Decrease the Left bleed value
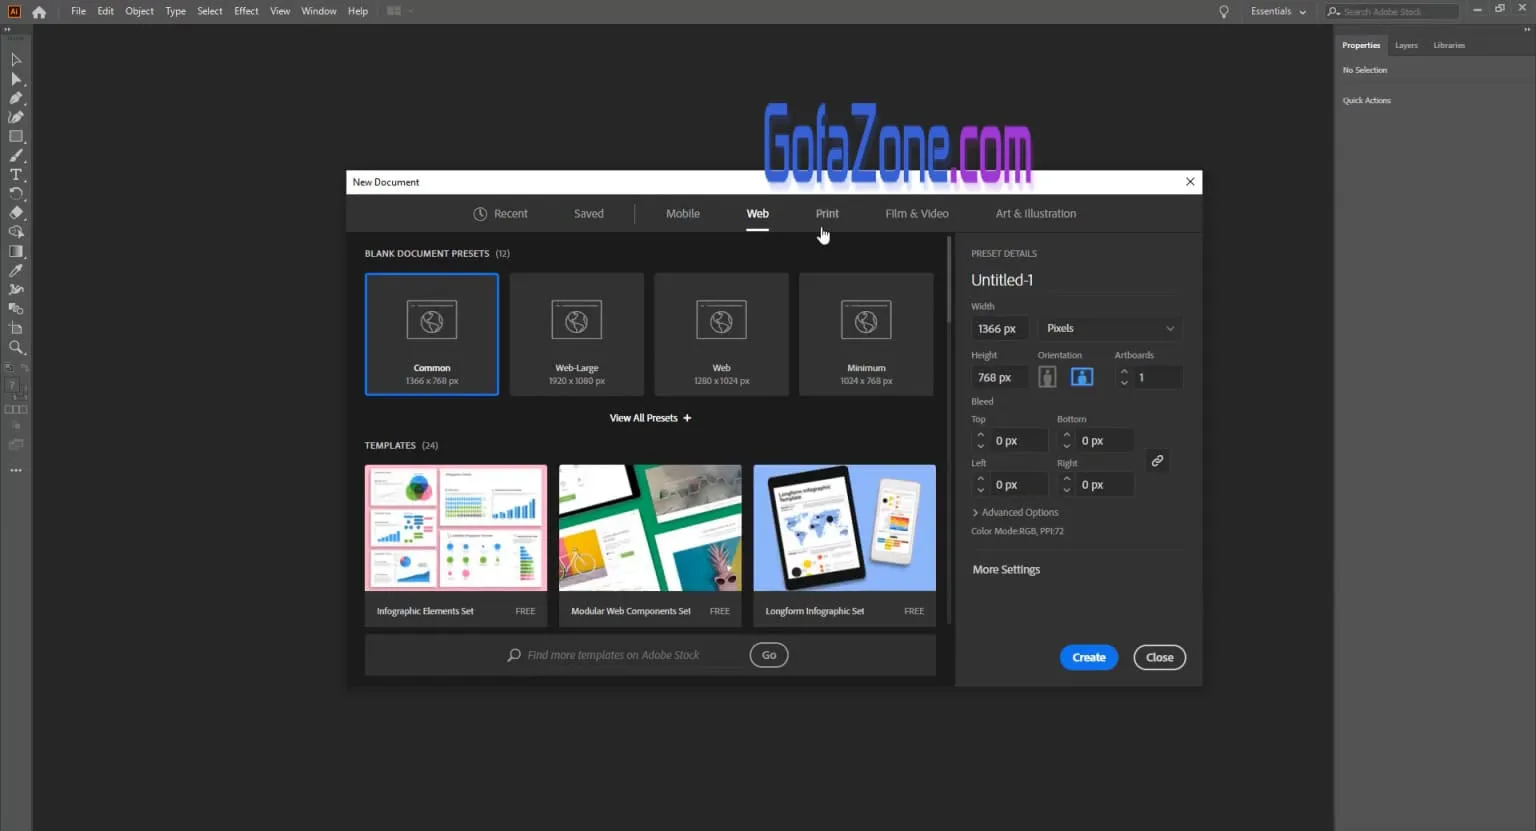This screenshot has height=831, width=1536. 980,490
